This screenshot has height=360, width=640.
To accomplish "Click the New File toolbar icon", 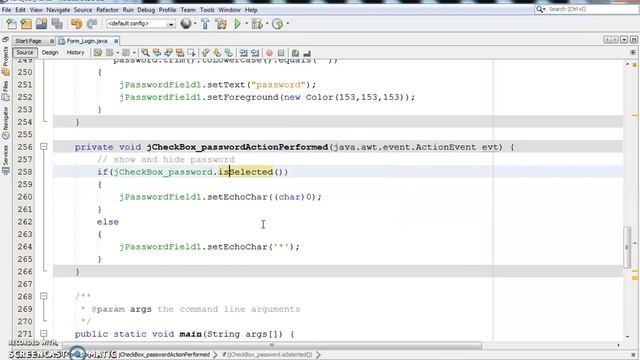I will tap(11, 24).
